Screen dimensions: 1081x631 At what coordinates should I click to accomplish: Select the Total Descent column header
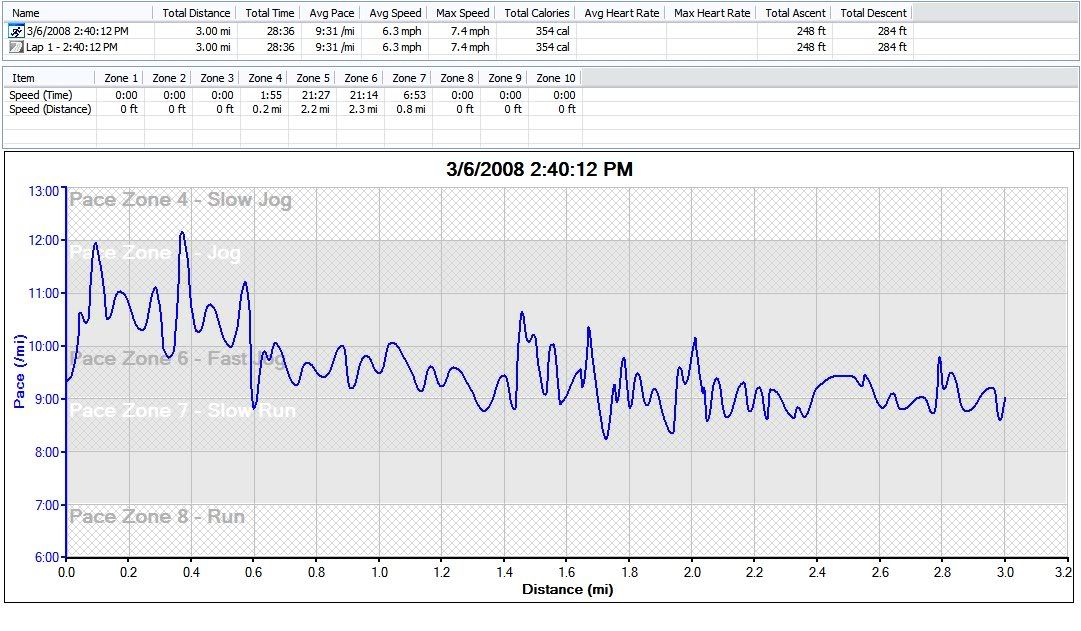click(x=873, y=13)
